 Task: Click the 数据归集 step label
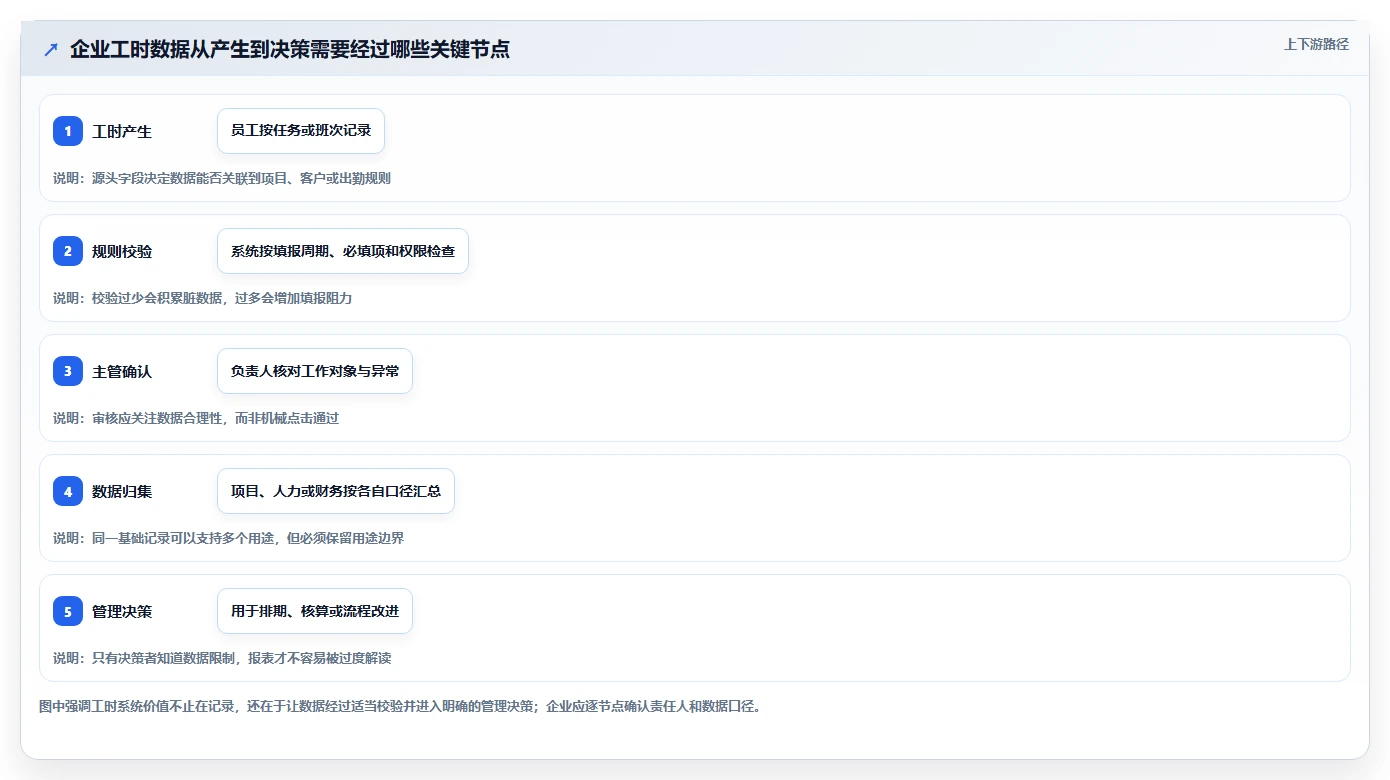(122, 491)
